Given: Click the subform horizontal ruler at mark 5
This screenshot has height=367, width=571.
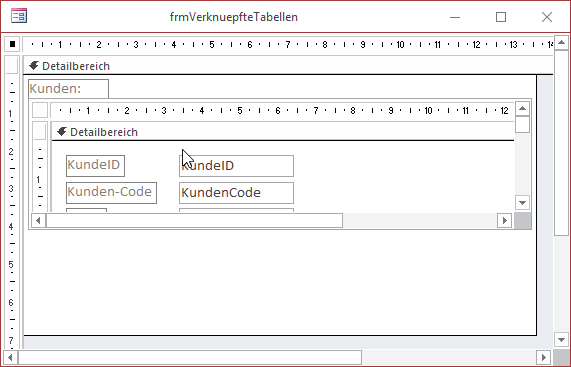Looking at the screenshot, I should click(240, 110).
